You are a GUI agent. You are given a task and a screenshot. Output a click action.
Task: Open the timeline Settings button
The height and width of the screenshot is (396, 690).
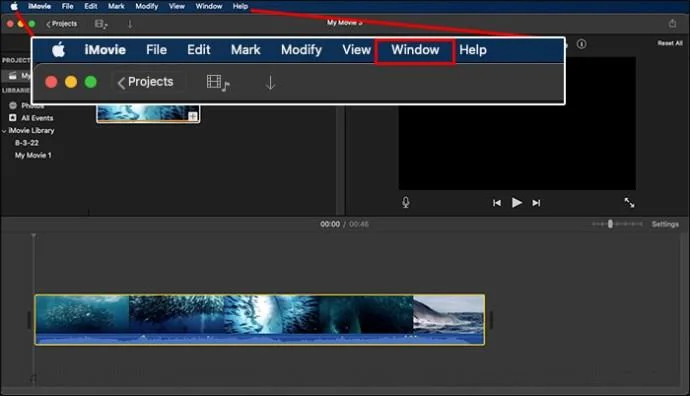(x=665, y=224)
